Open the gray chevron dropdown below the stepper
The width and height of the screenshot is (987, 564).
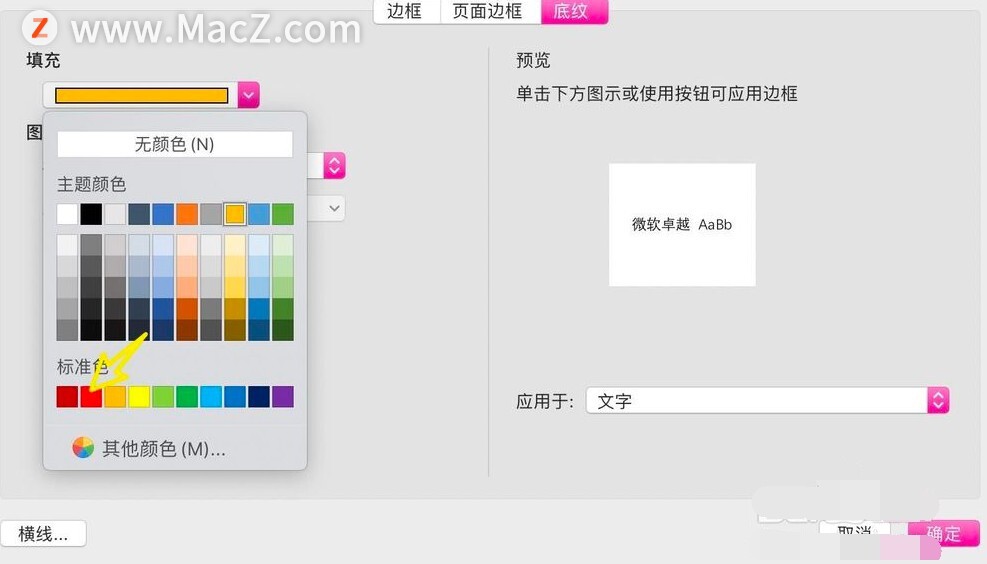[335, 208]
